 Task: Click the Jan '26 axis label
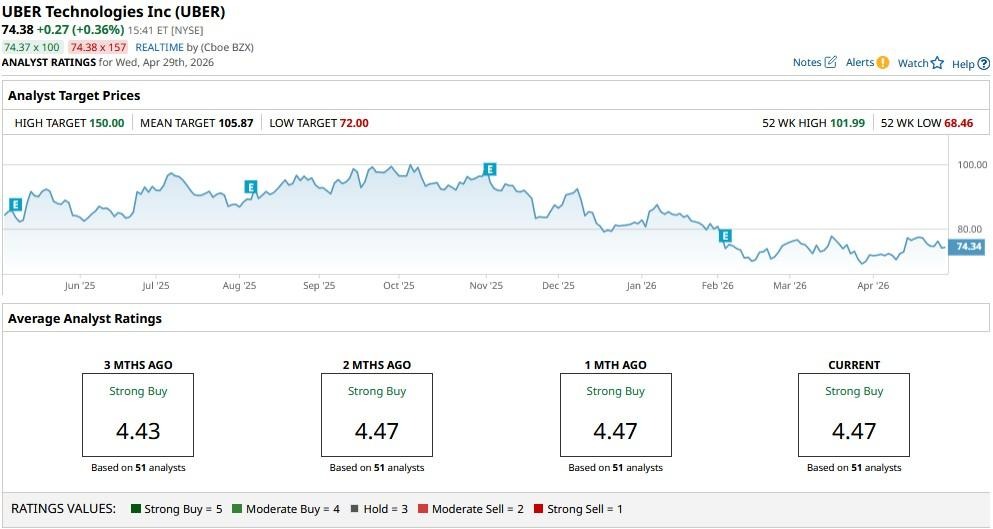[642, 286]
